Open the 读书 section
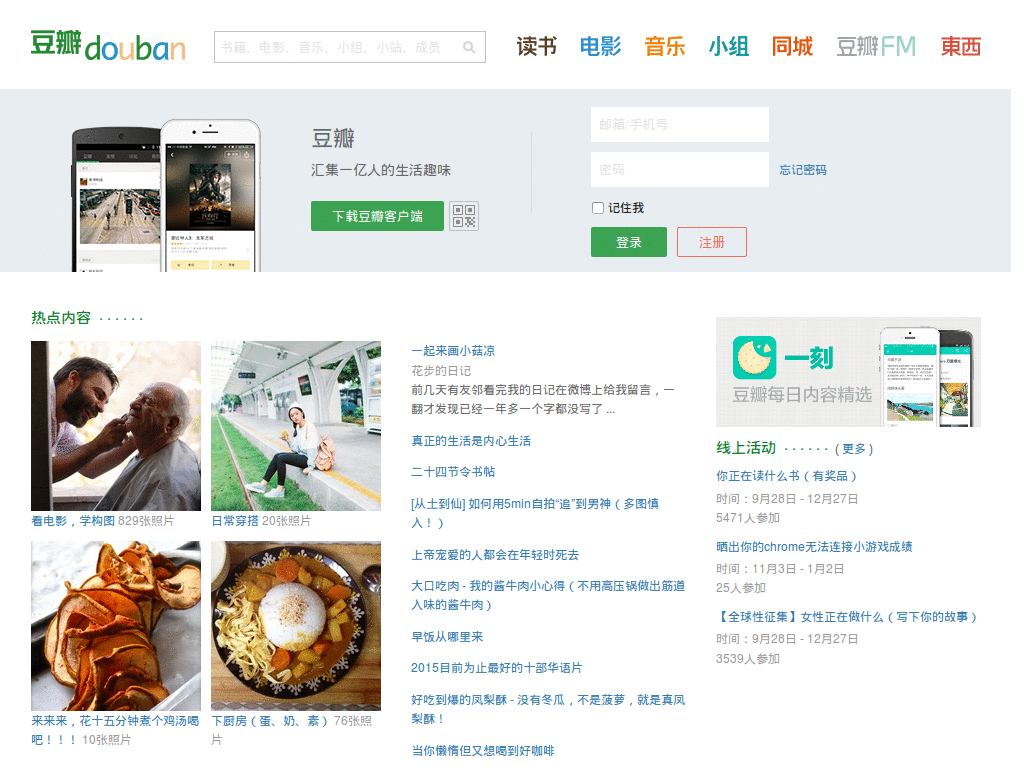 (536, 46)
